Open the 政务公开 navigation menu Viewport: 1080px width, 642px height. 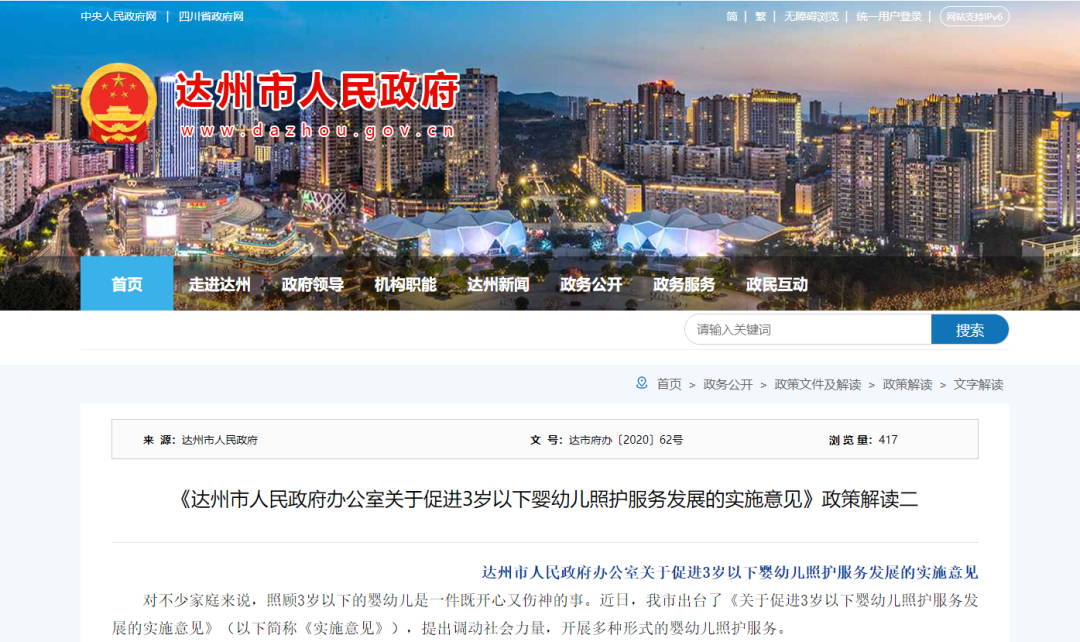coord(591,284)
